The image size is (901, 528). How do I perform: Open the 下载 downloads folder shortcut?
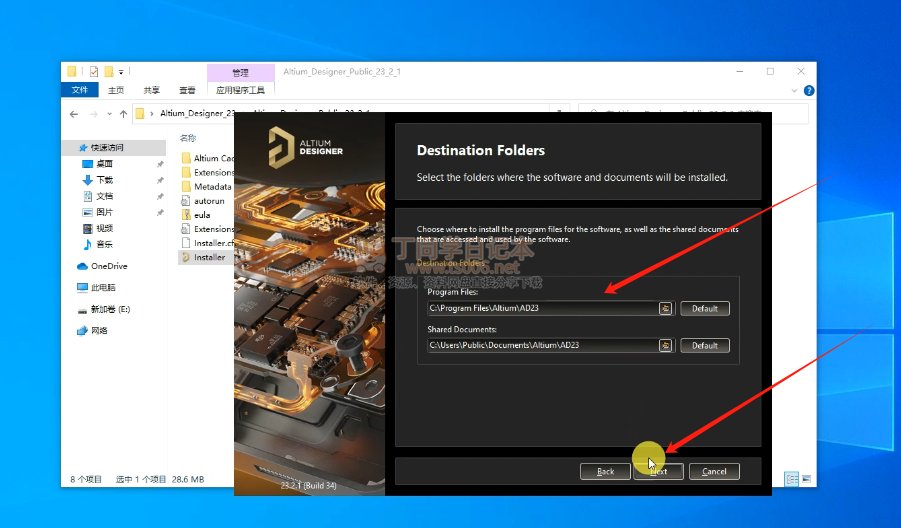click(x=104, y=180)
